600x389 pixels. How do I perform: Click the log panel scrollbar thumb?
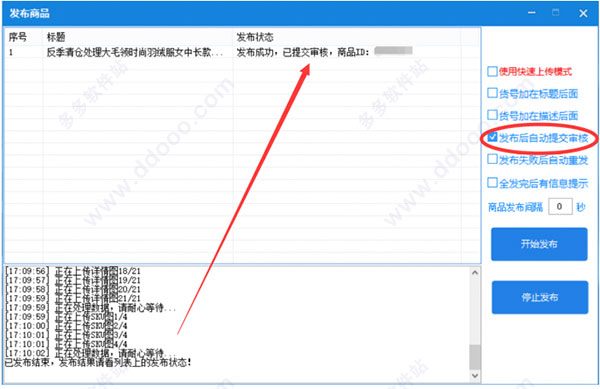pos(475,357)
